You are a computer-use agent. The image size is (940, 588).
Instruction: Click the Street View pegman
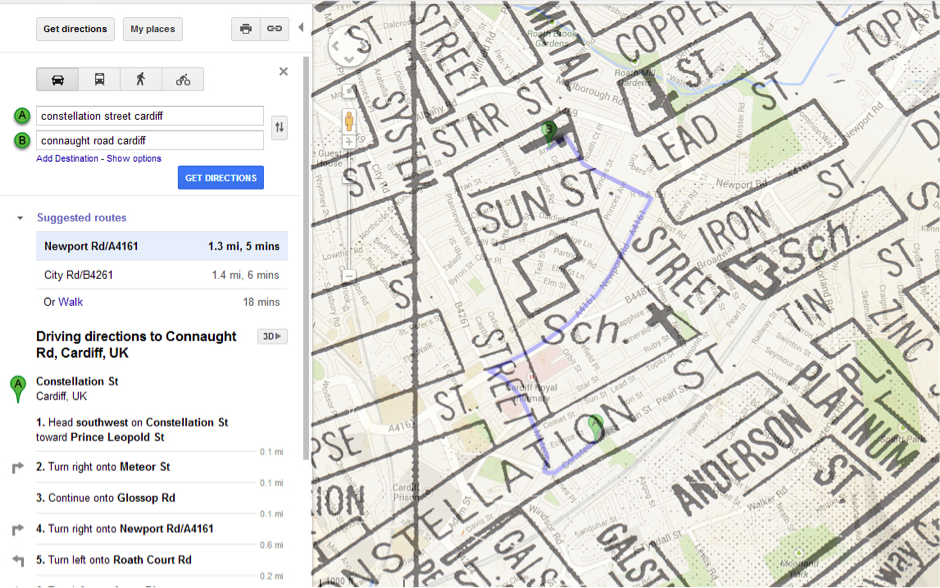pos(350,121)
